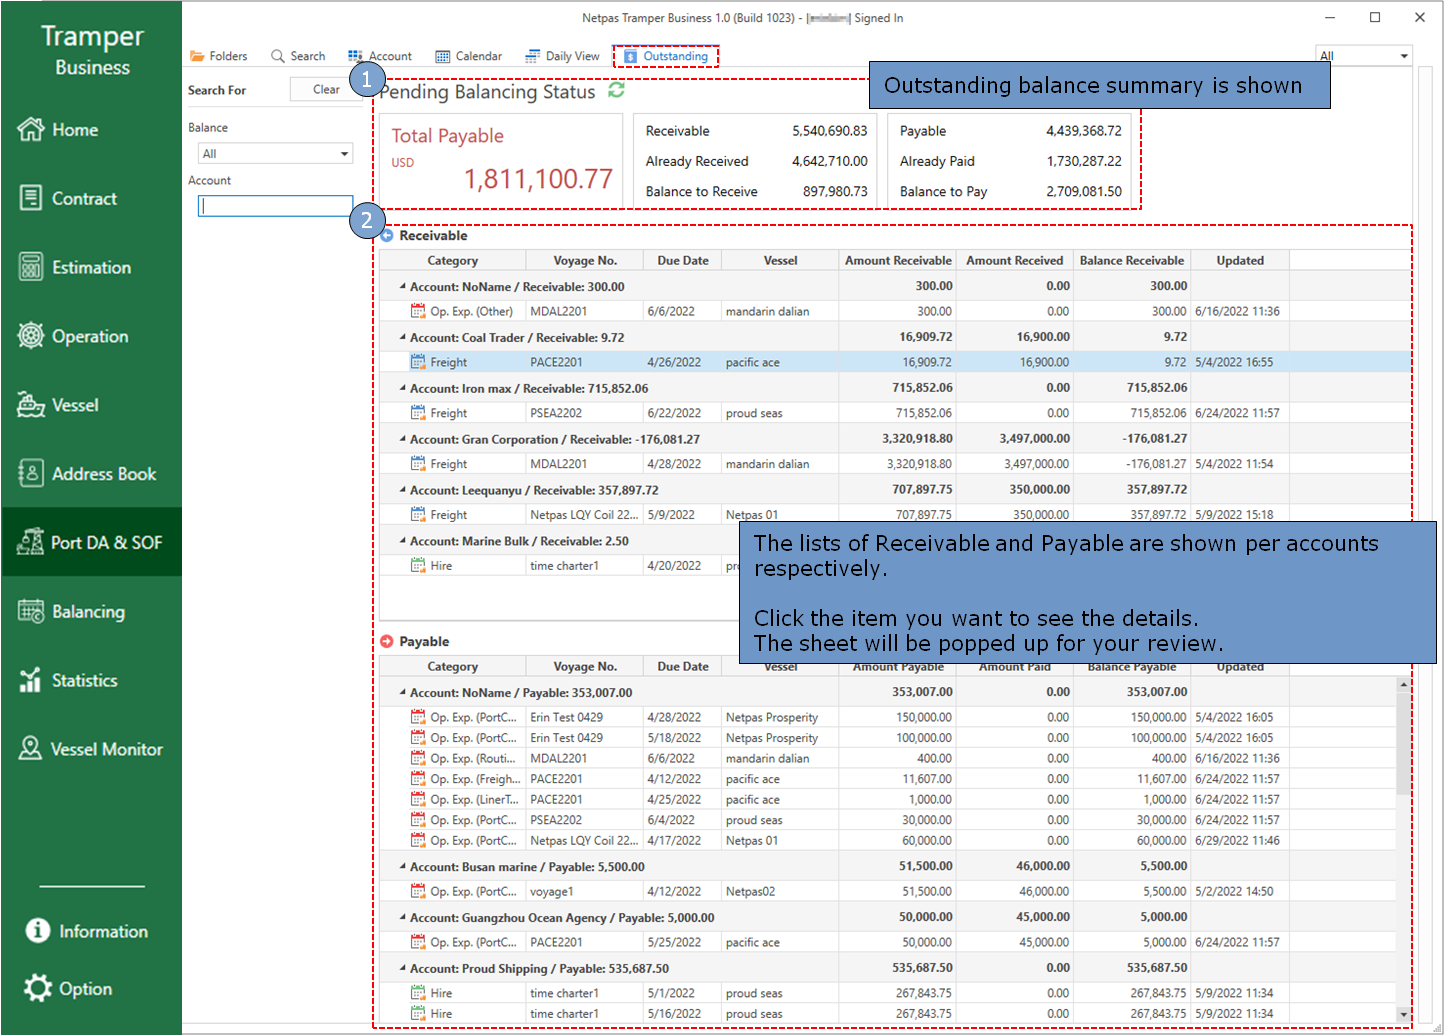
Task: Open the Home section icon
Action: 31,129
